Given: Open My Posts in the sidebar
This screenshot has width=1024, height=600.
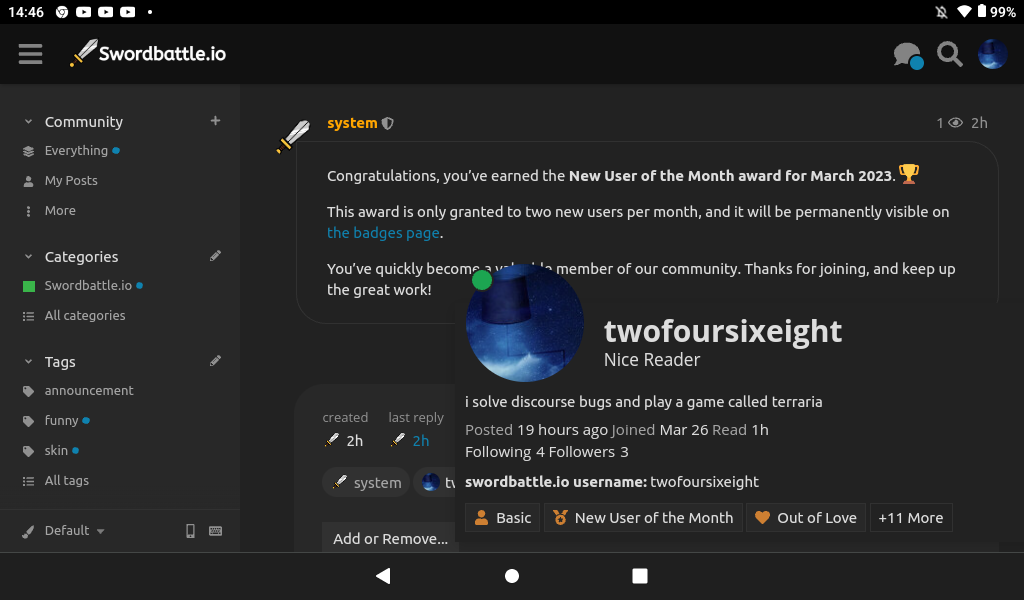Looking at the screenshot, I should (71, 181).
